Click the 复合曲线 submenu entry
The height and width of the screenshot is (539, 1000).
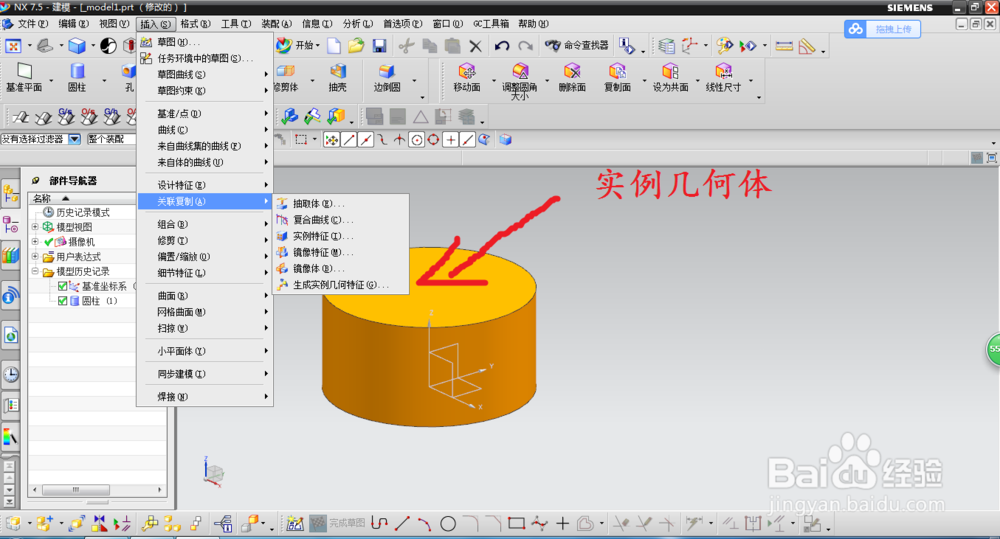(x=341, y=220)
